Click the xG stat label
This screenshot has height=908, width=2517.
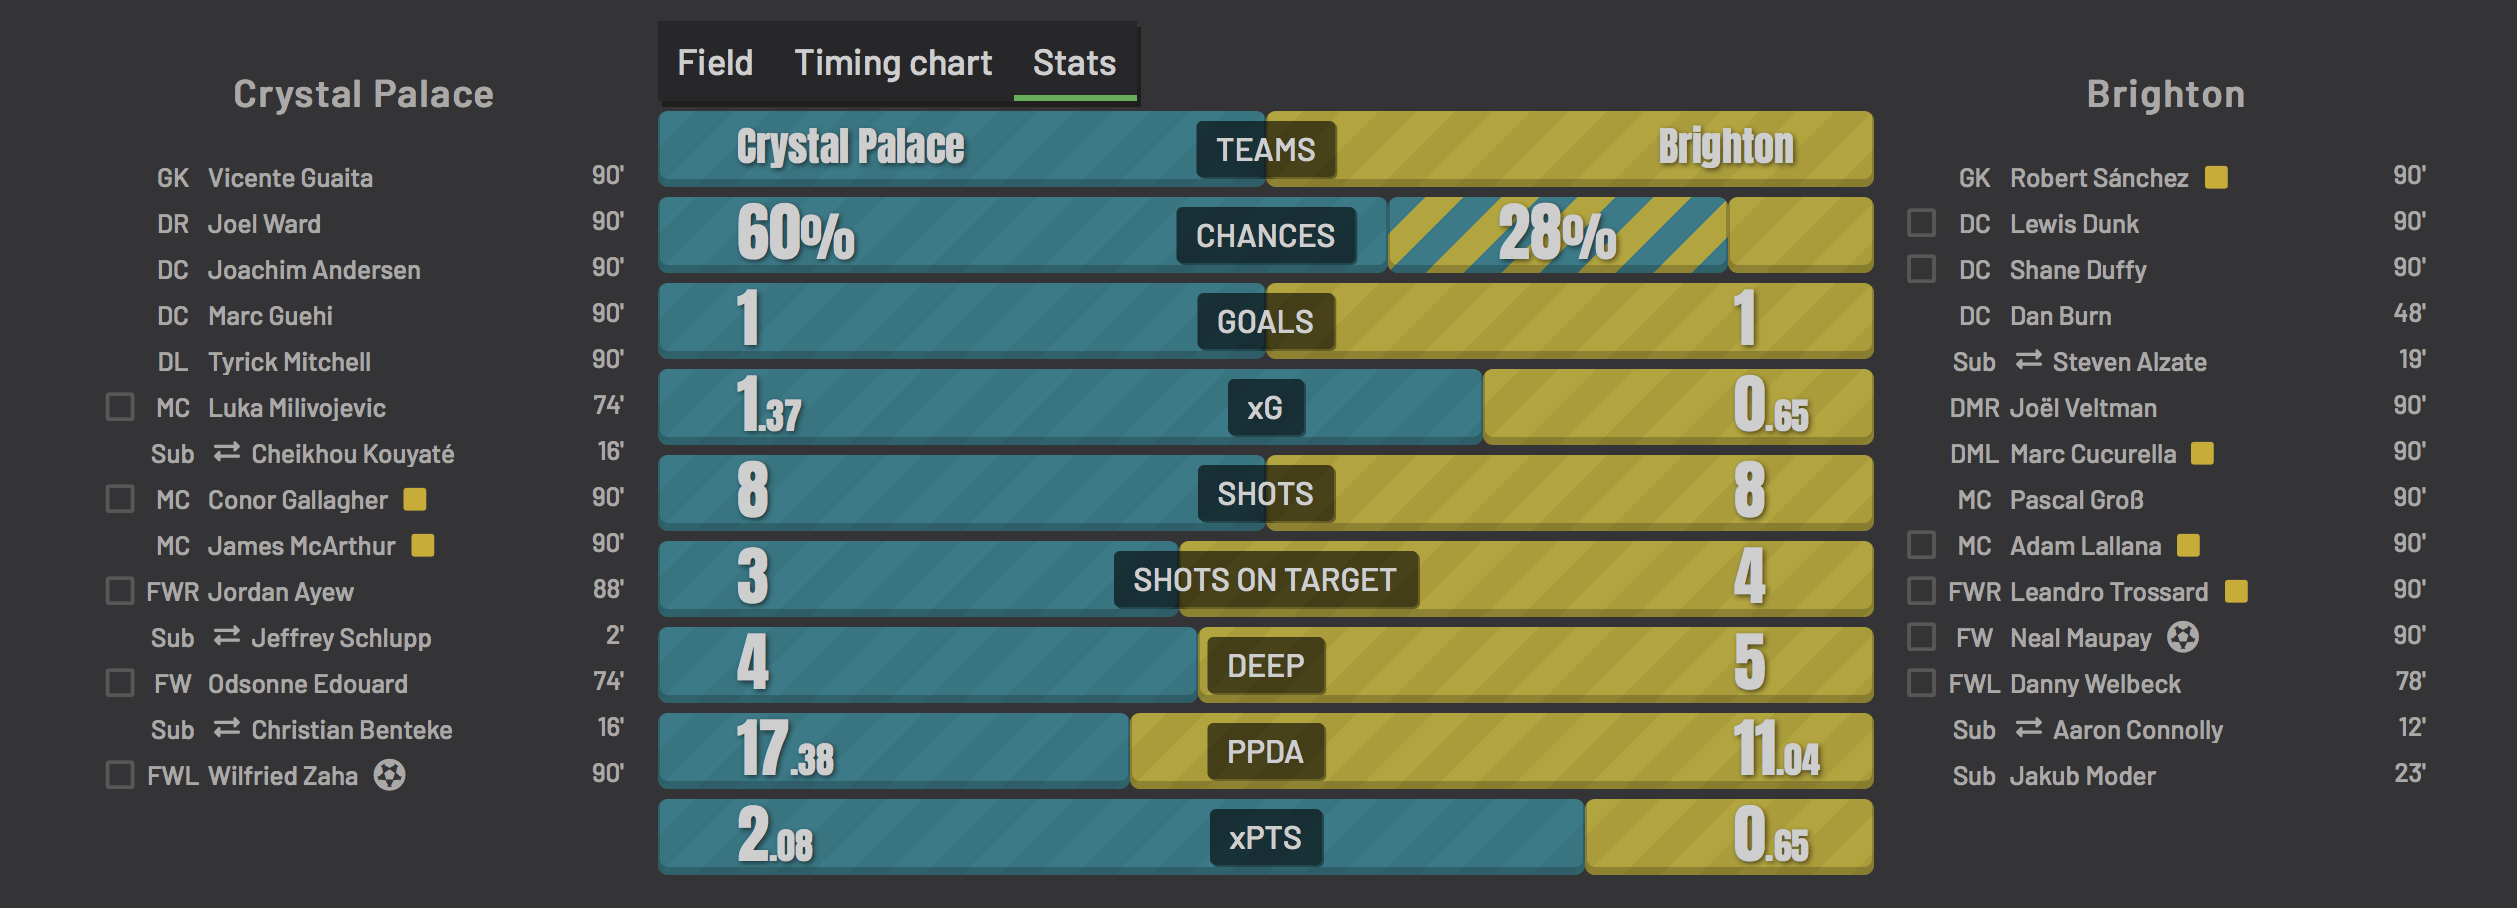click(x=1265, y=408)
